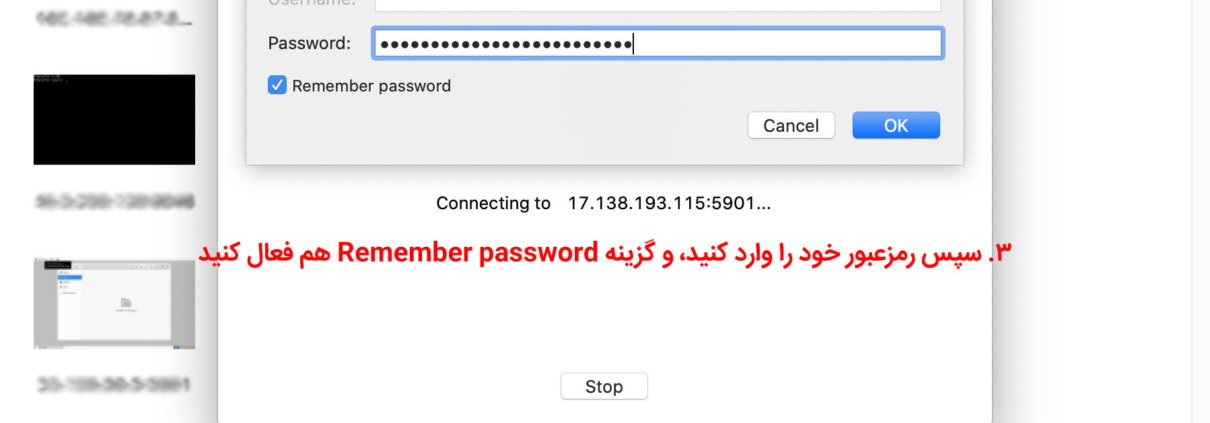Image resolution: width=1210 pixels, height=423 pixels.
Task: Stop the connection attempt
Action: pyautogui.click(x=603, y=387)
